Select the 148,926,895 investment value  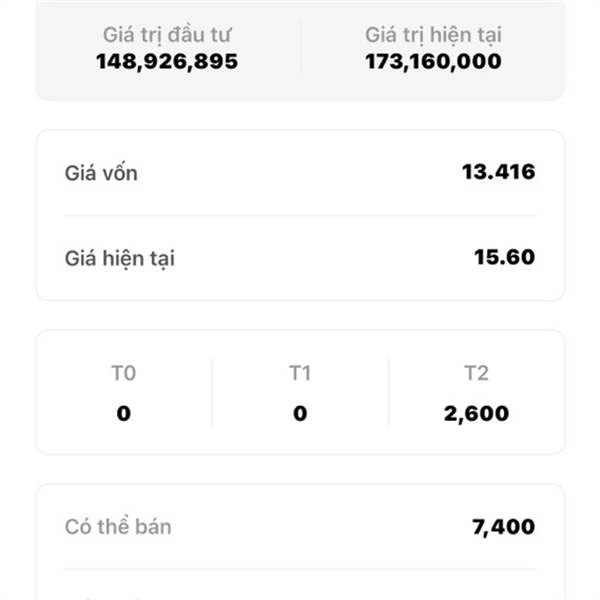167,61
